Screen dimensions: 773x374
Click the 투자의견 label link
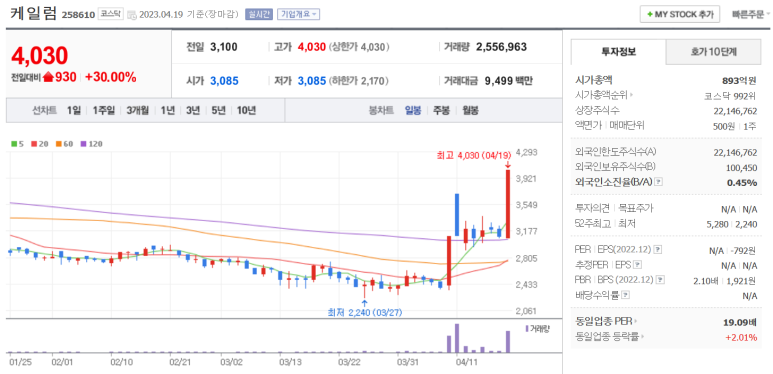coord(592,208)
